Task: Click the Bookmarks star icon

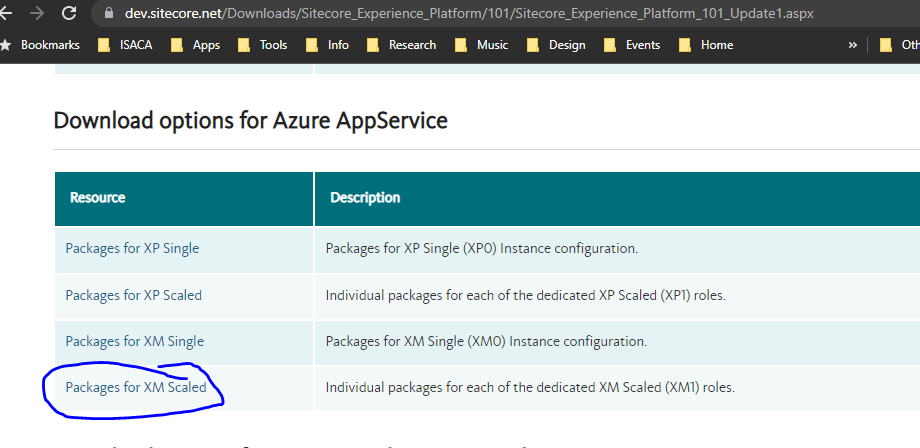Action: (x=5, y=45)
